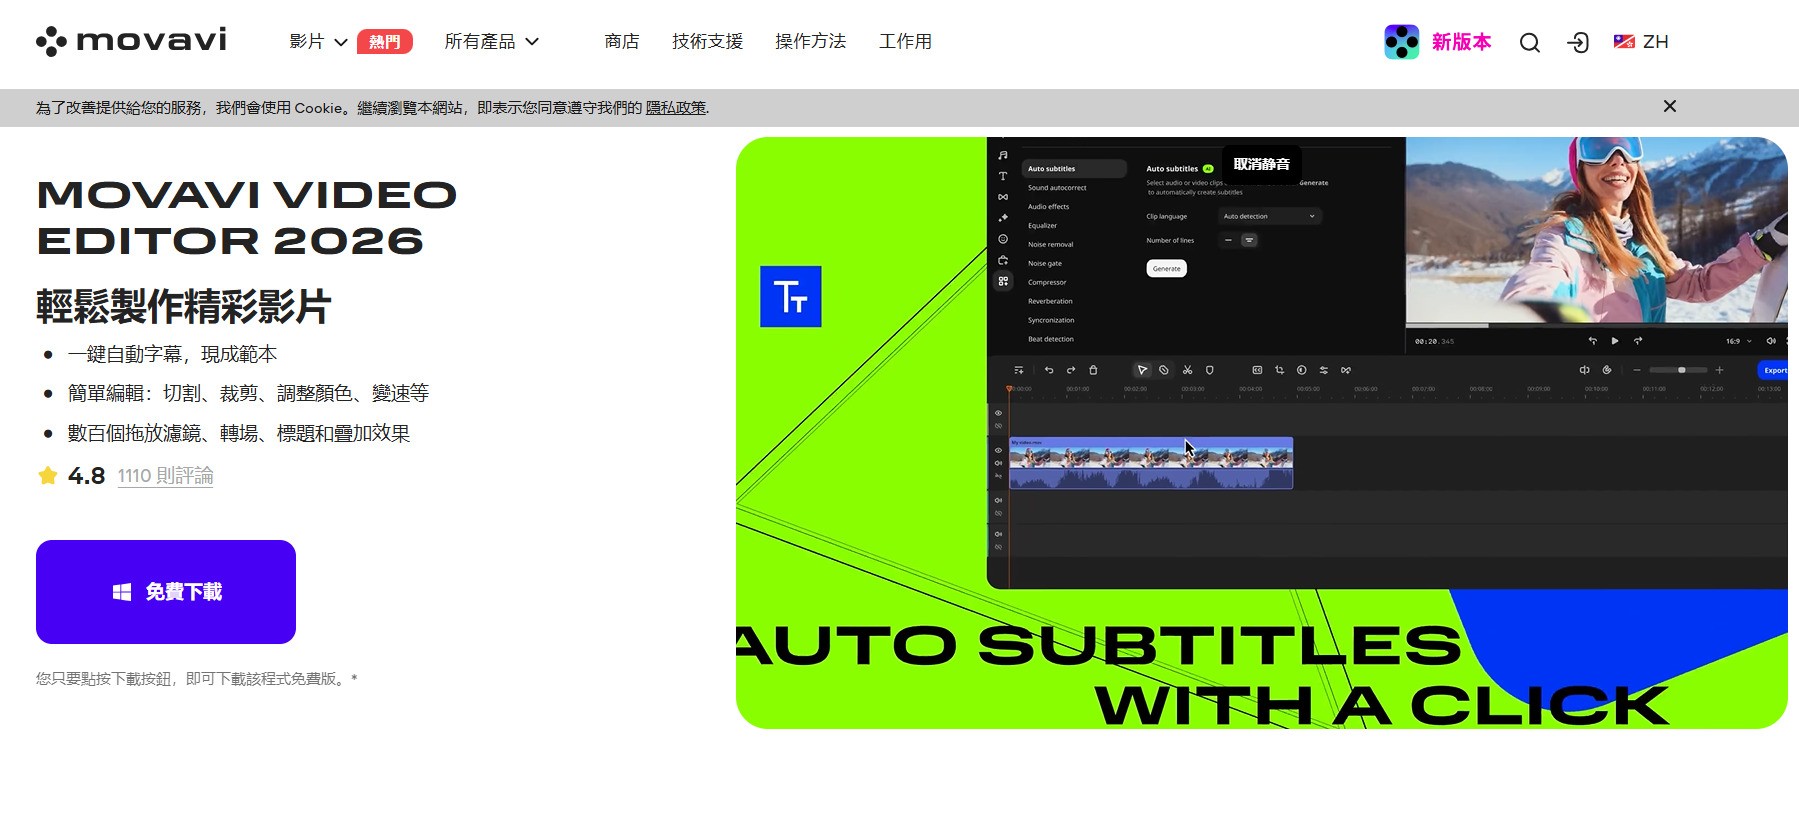Choose single-line option for Number of lines

(x=1229, y=240)
